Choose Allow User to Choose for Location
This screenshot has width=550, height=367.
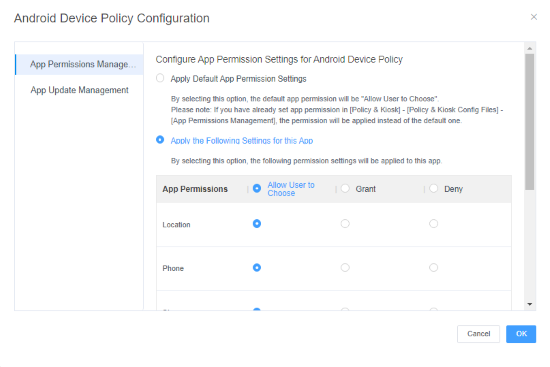tap(257, 223)
